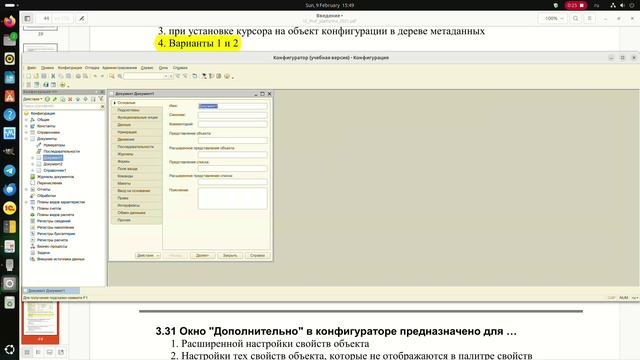Click the Закрыть button in document dialog
640x360 pixels.
point(230,256)
